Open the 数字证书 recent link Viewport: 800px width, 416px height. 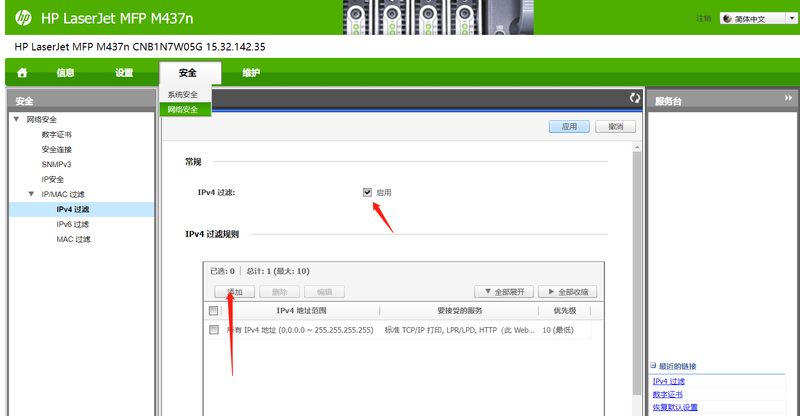667,395
